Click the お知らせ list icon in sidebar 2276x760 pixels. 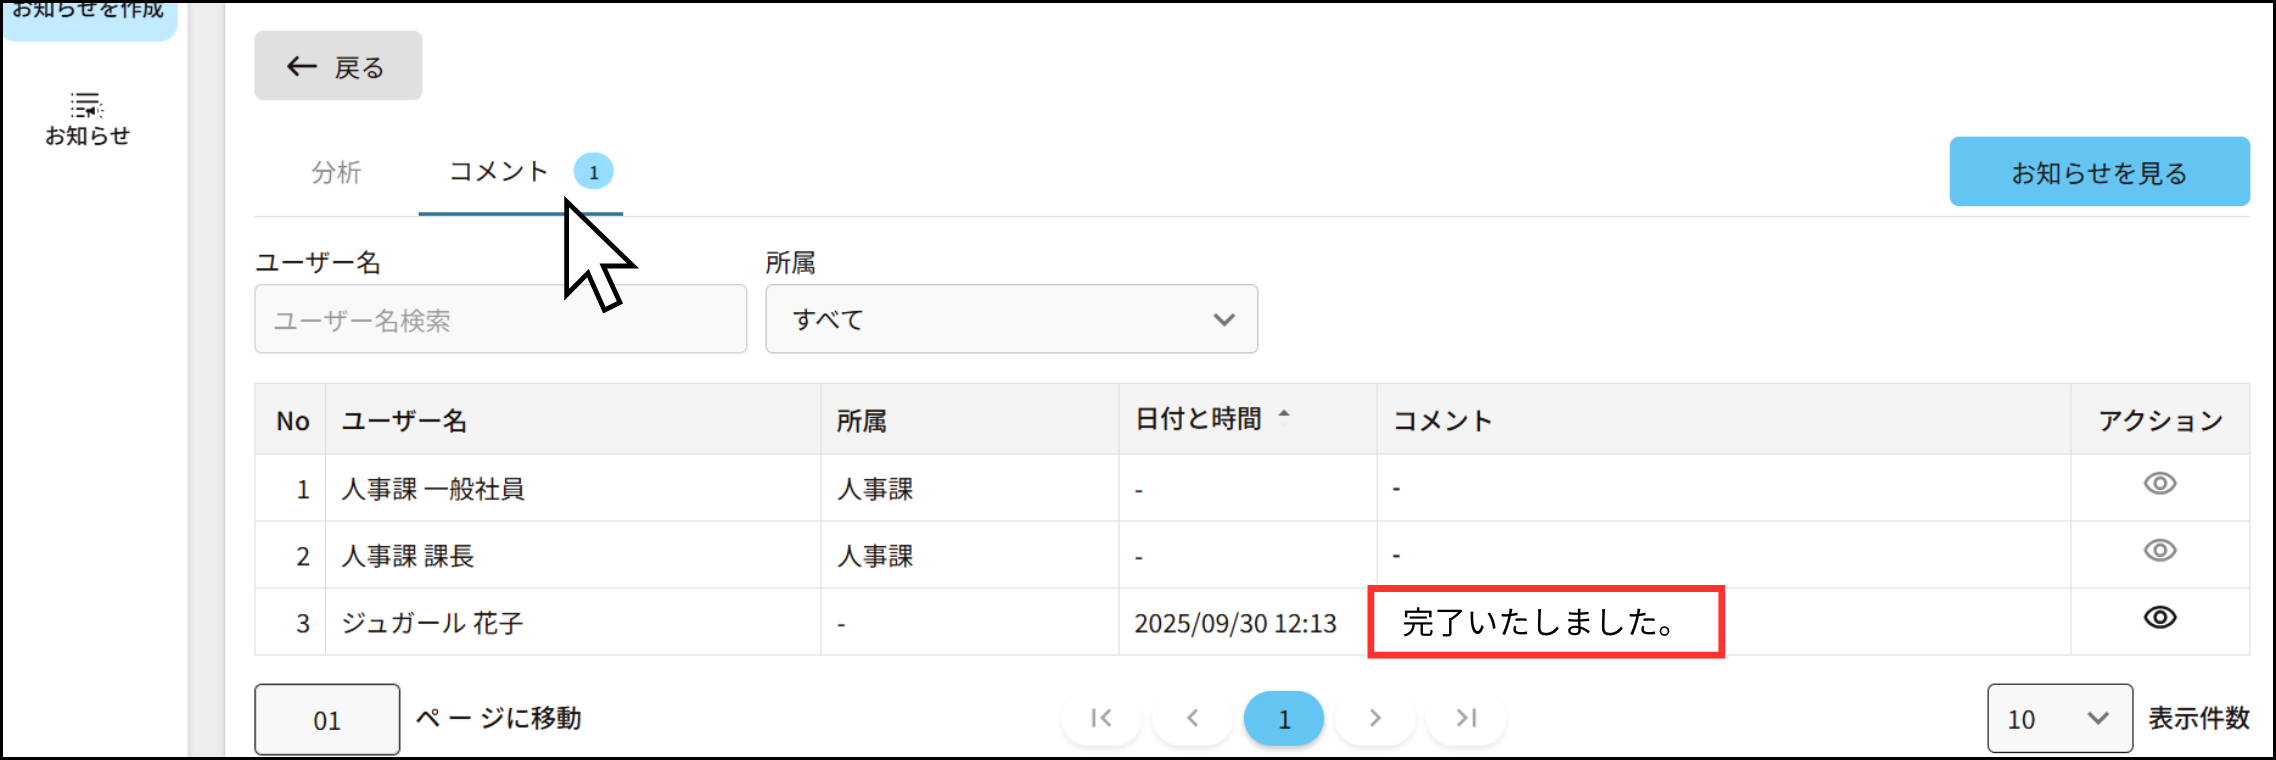coord(87,106)
